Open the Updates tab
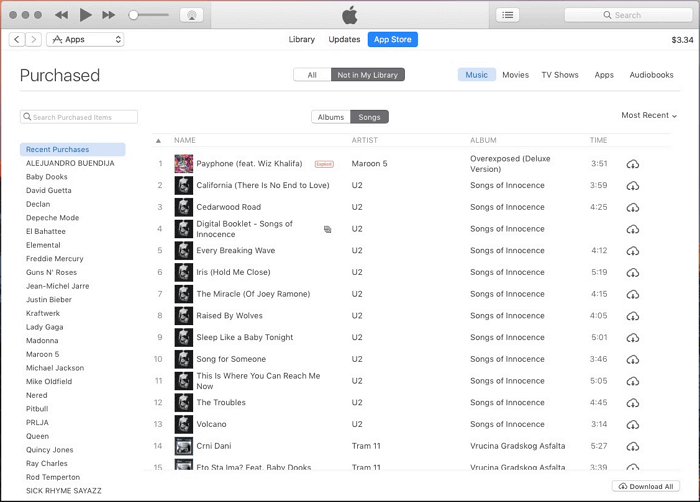Viewport: 700px width, 502px height. 344,39
